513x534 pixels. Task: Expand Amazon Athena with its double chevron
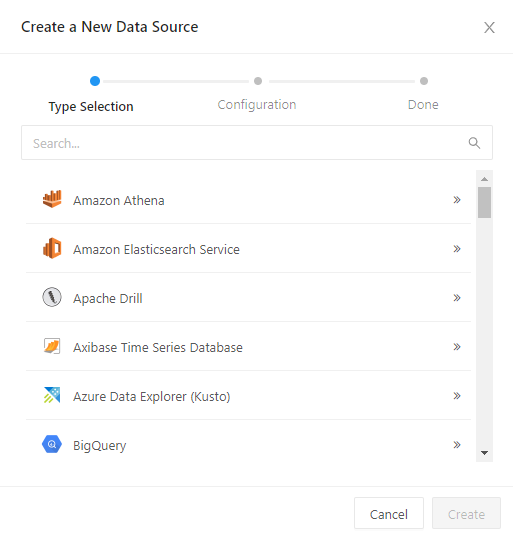(457, 200)
